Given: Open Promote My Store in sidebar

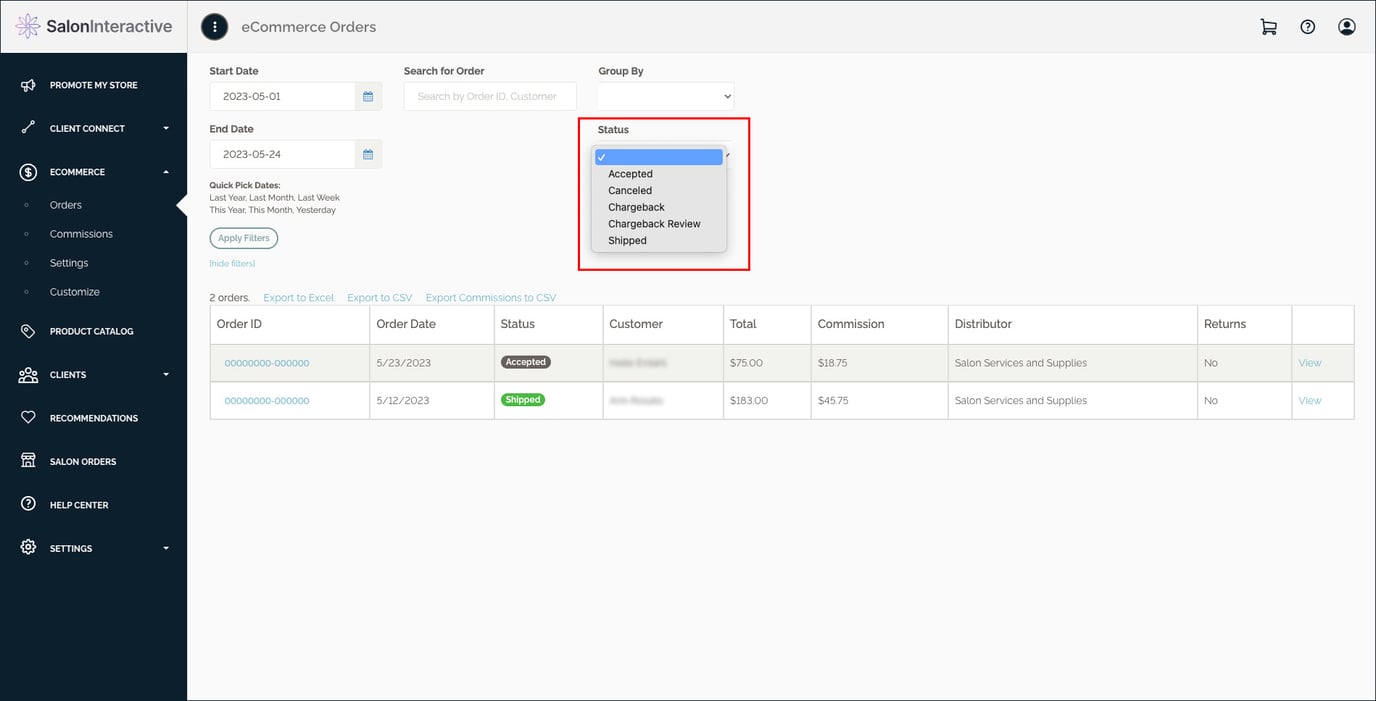Looking at the screenshot, I should [x=94, y=85].
